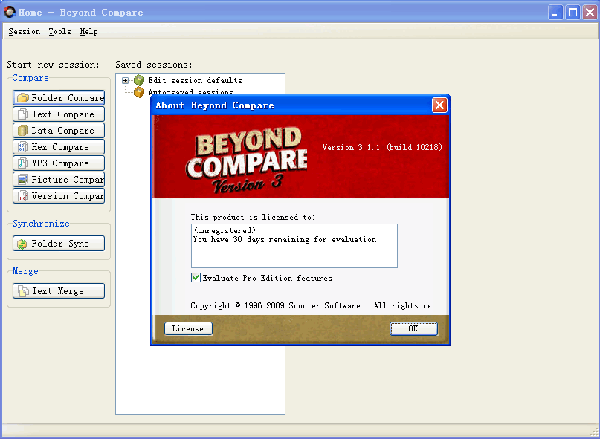Launch Folder Sync session

pyautogui.click(x=59, y=243)
